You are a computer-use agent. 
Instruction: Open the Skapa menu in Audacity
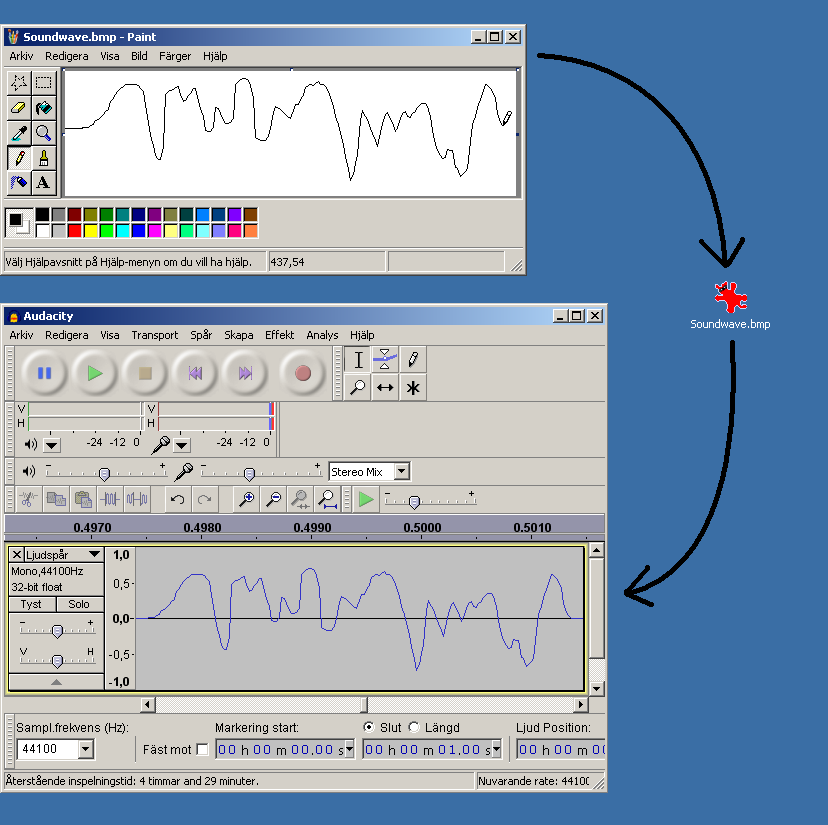pos(239,335)
